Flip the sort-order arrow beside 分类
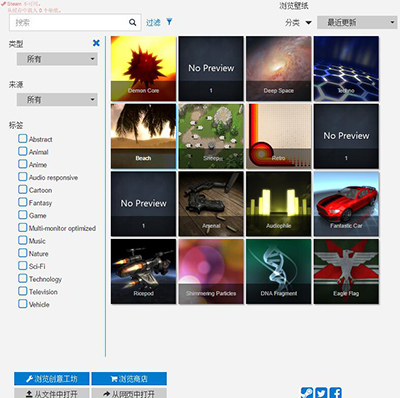 pyautogui.click(x=309, y=23)
